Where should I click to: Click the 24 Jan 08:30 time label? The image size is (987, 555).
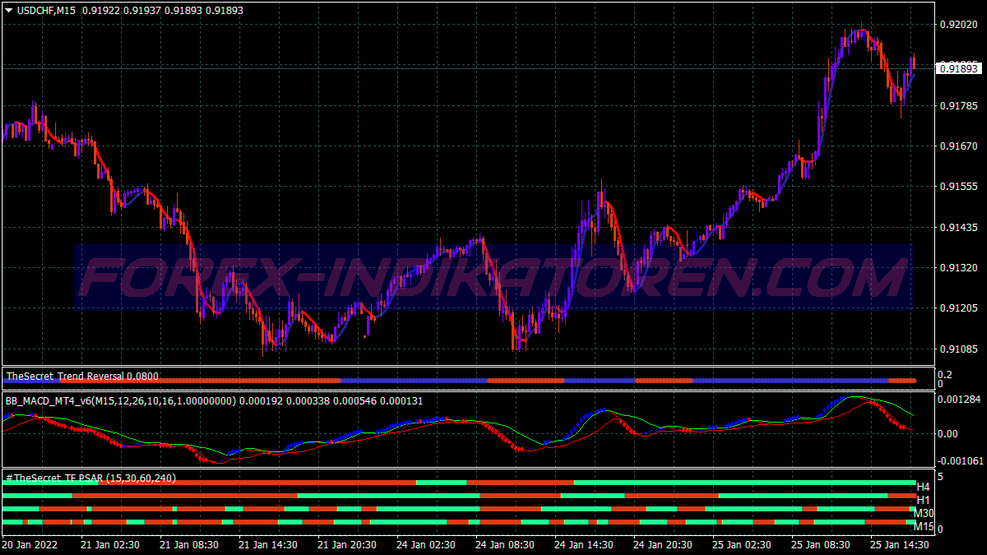click(x=505, y=545)
